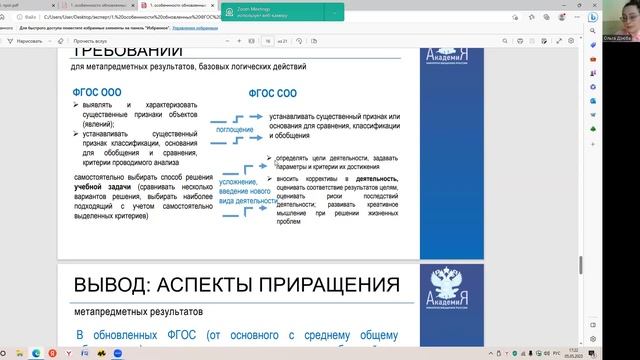This screenshot has width=640, height=360.
Task: Open the Manage favorites link
Action: click(195, 28)
